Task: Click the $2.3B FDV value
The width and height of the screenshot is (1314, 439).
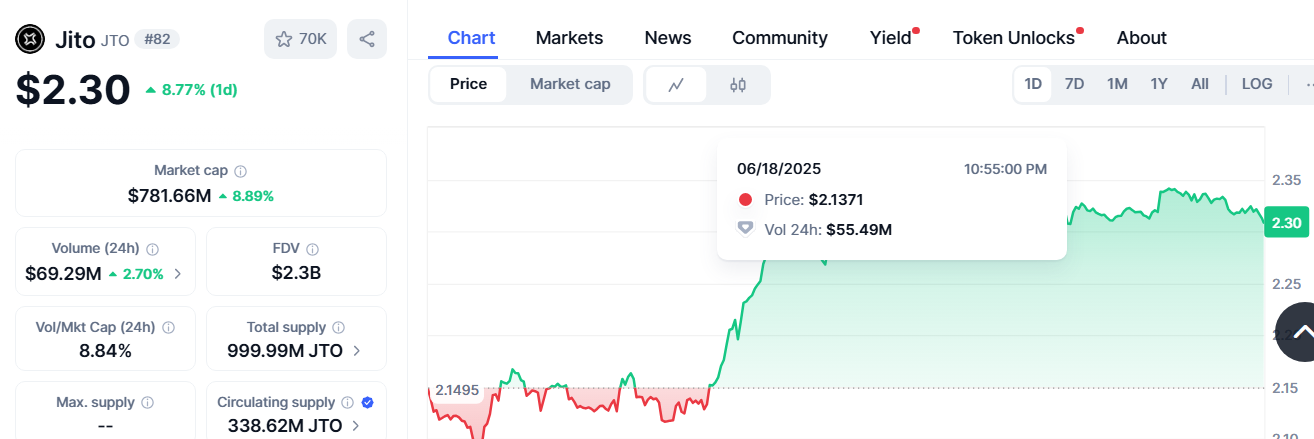Action: pos(296,273)
